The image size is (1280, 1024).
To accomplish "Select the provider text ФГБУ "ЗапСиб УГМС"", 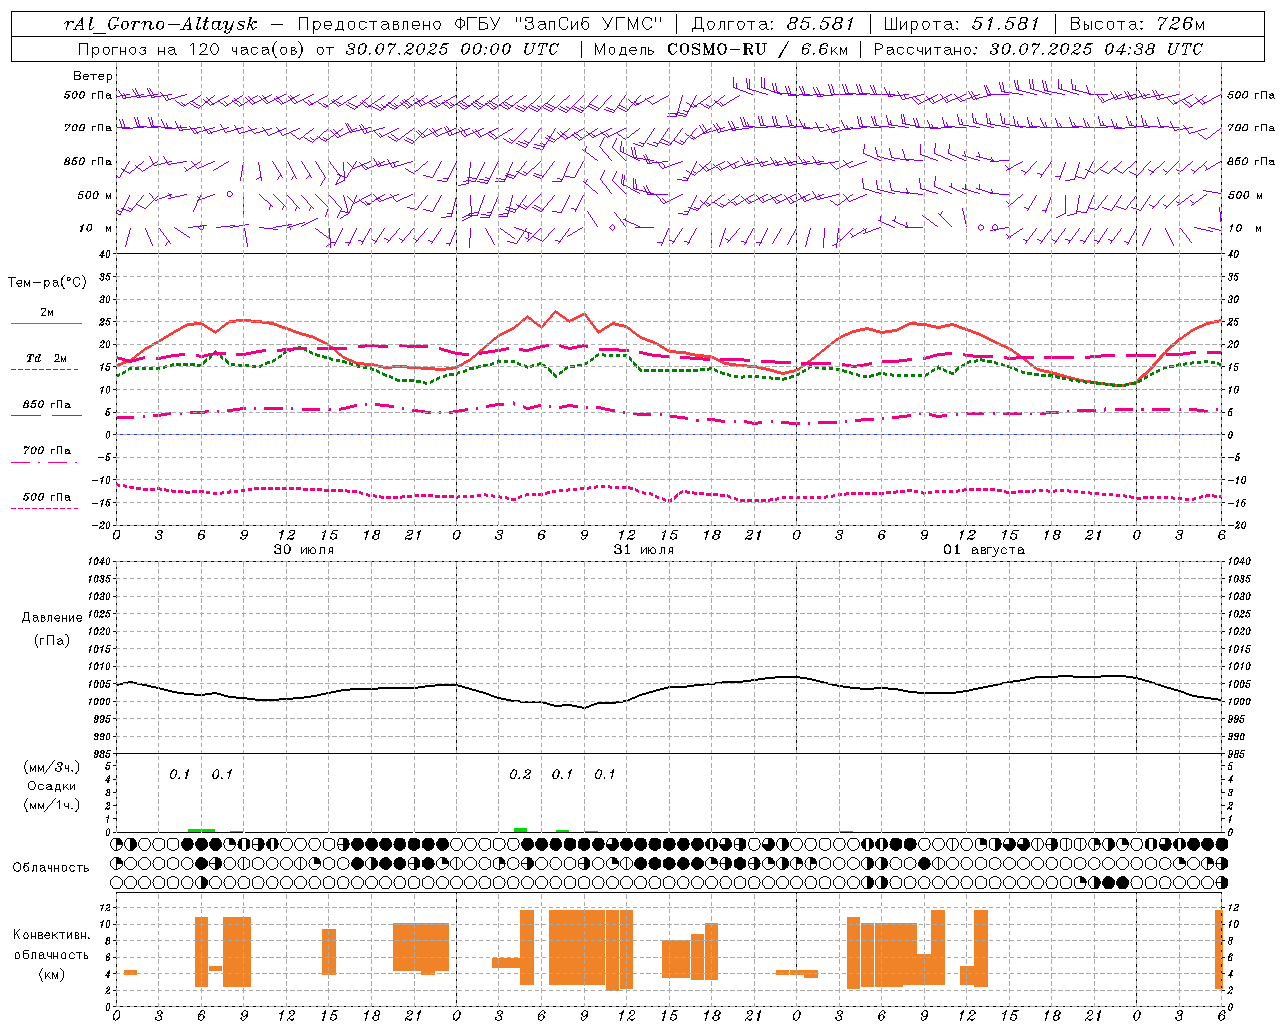I will point(557,24).
